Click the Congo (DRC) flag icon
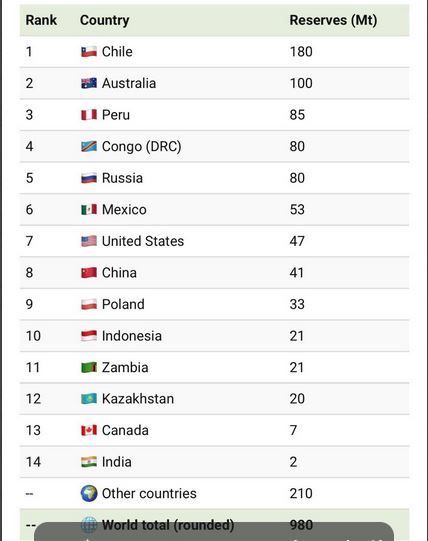428x541 pixels. (x=89, y=146)
